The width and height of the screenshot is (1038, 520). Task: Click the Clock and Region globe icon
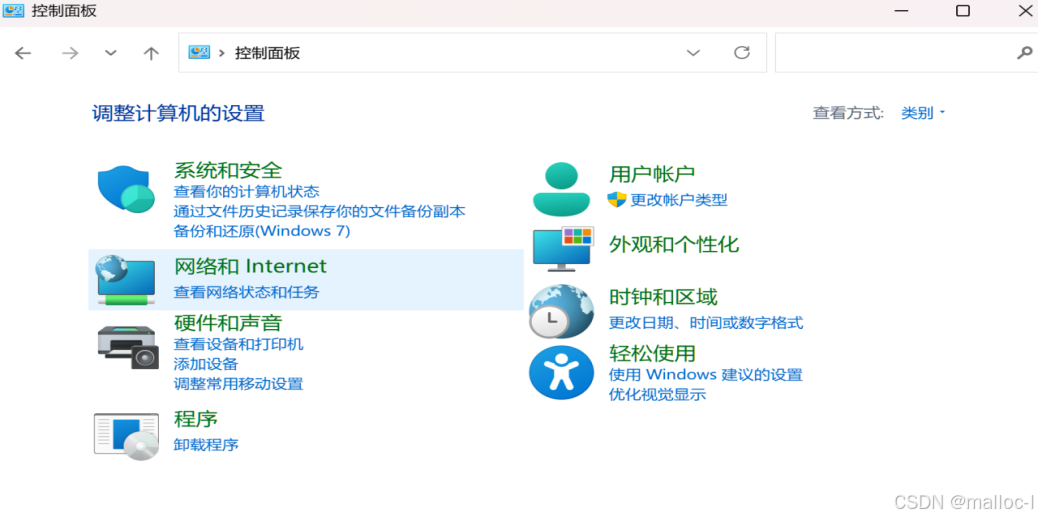pos(561,311)
